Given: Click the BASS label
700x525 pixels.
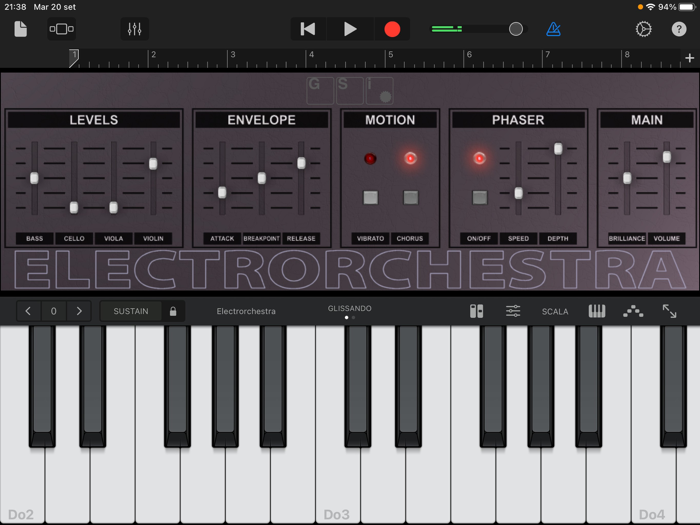Looking at the screenshot, I should click(x=34, y=238).
